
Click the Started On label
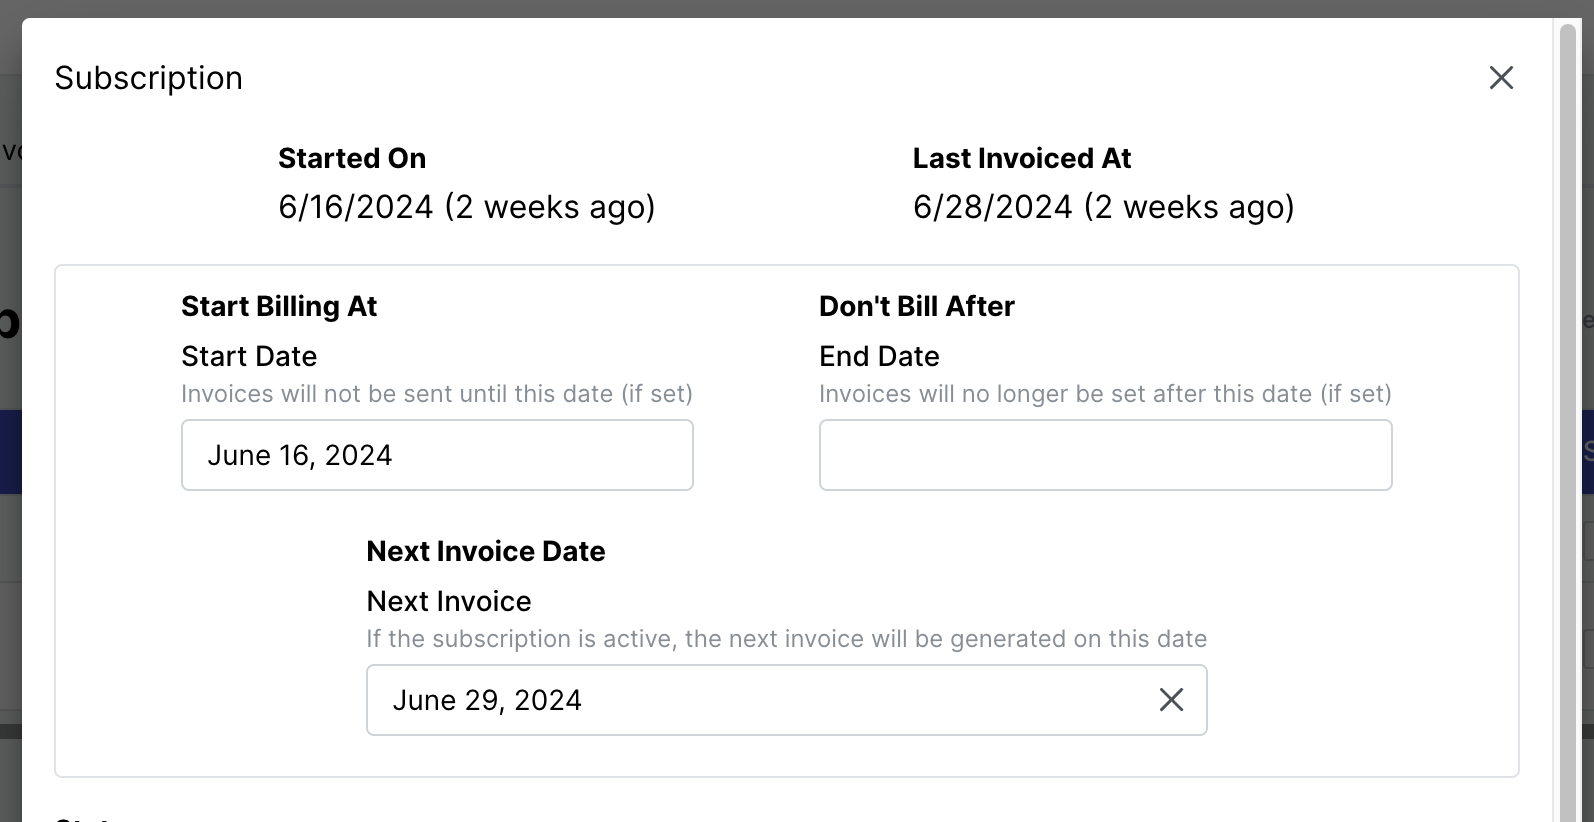pyautogui.click(x=352, y=158)
